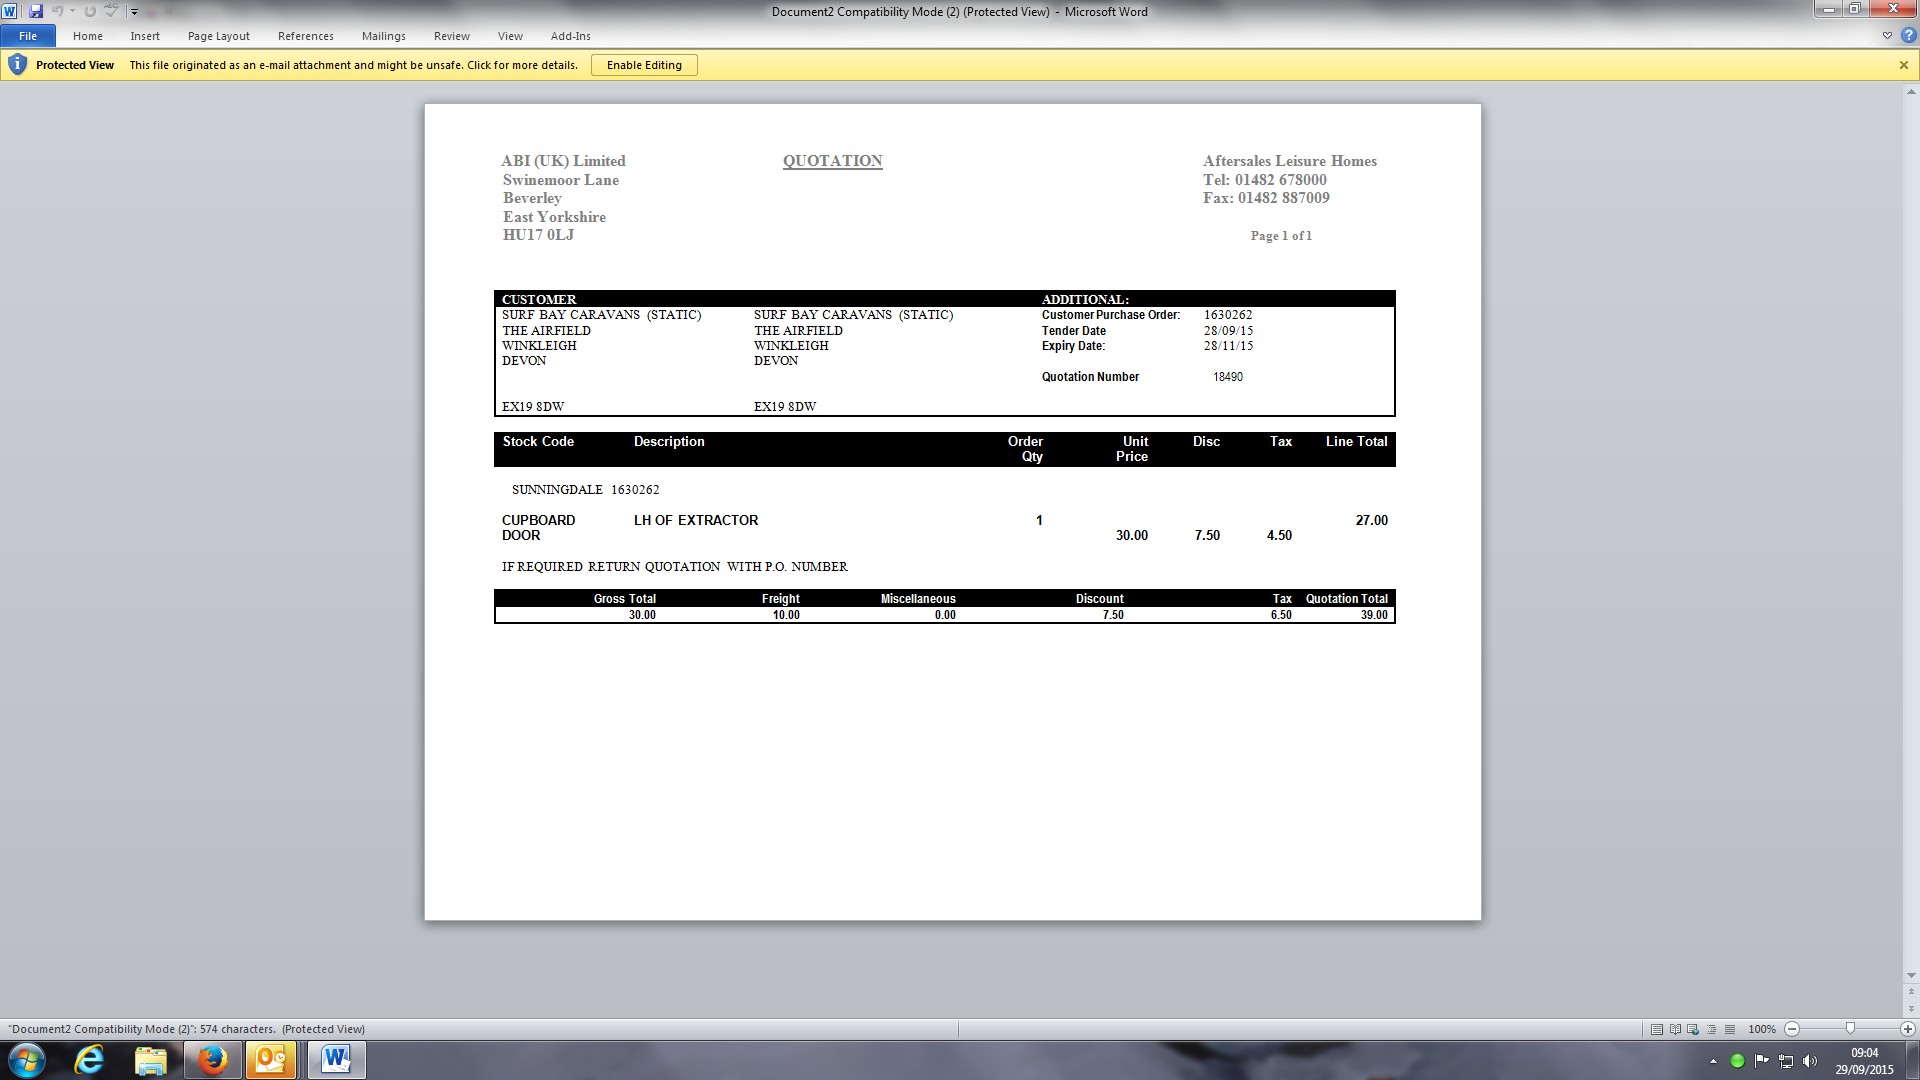This screenshot has width=1920, height=1080.
Task: Open the File tab
Action: click(28, 36)
